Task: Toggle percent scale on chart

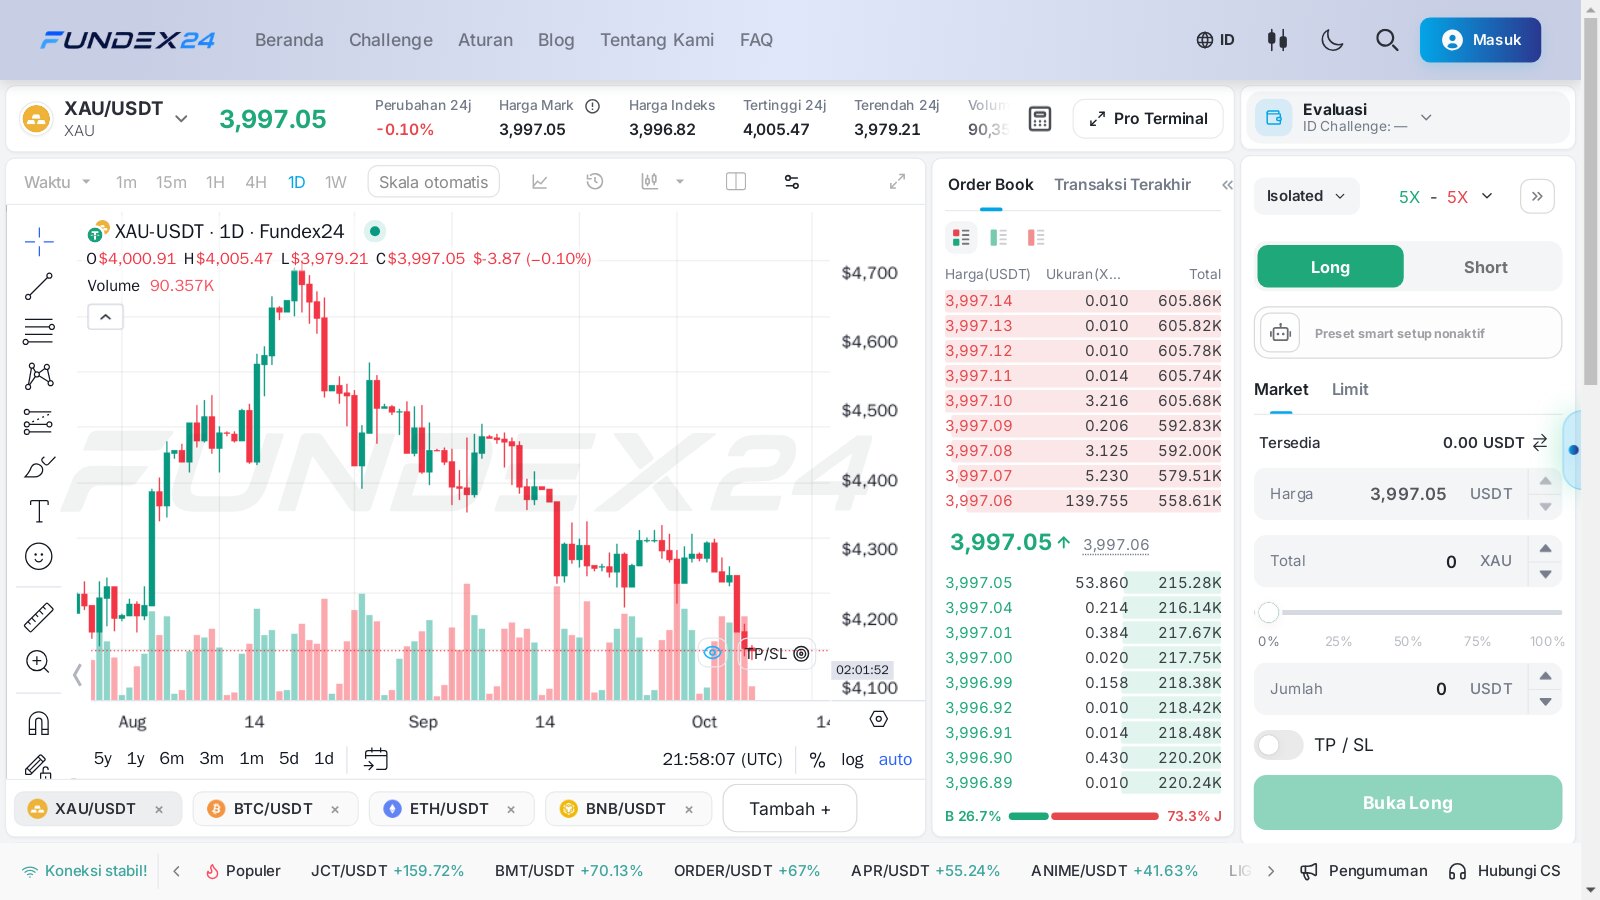Action: point(817,760)
